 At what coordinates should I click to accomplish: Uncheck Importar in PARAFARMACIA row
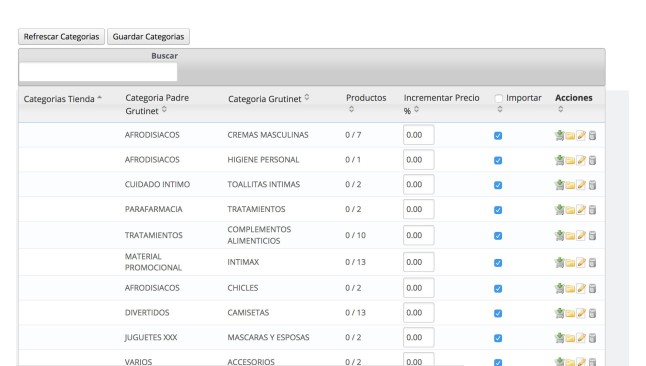coord(498,210)
